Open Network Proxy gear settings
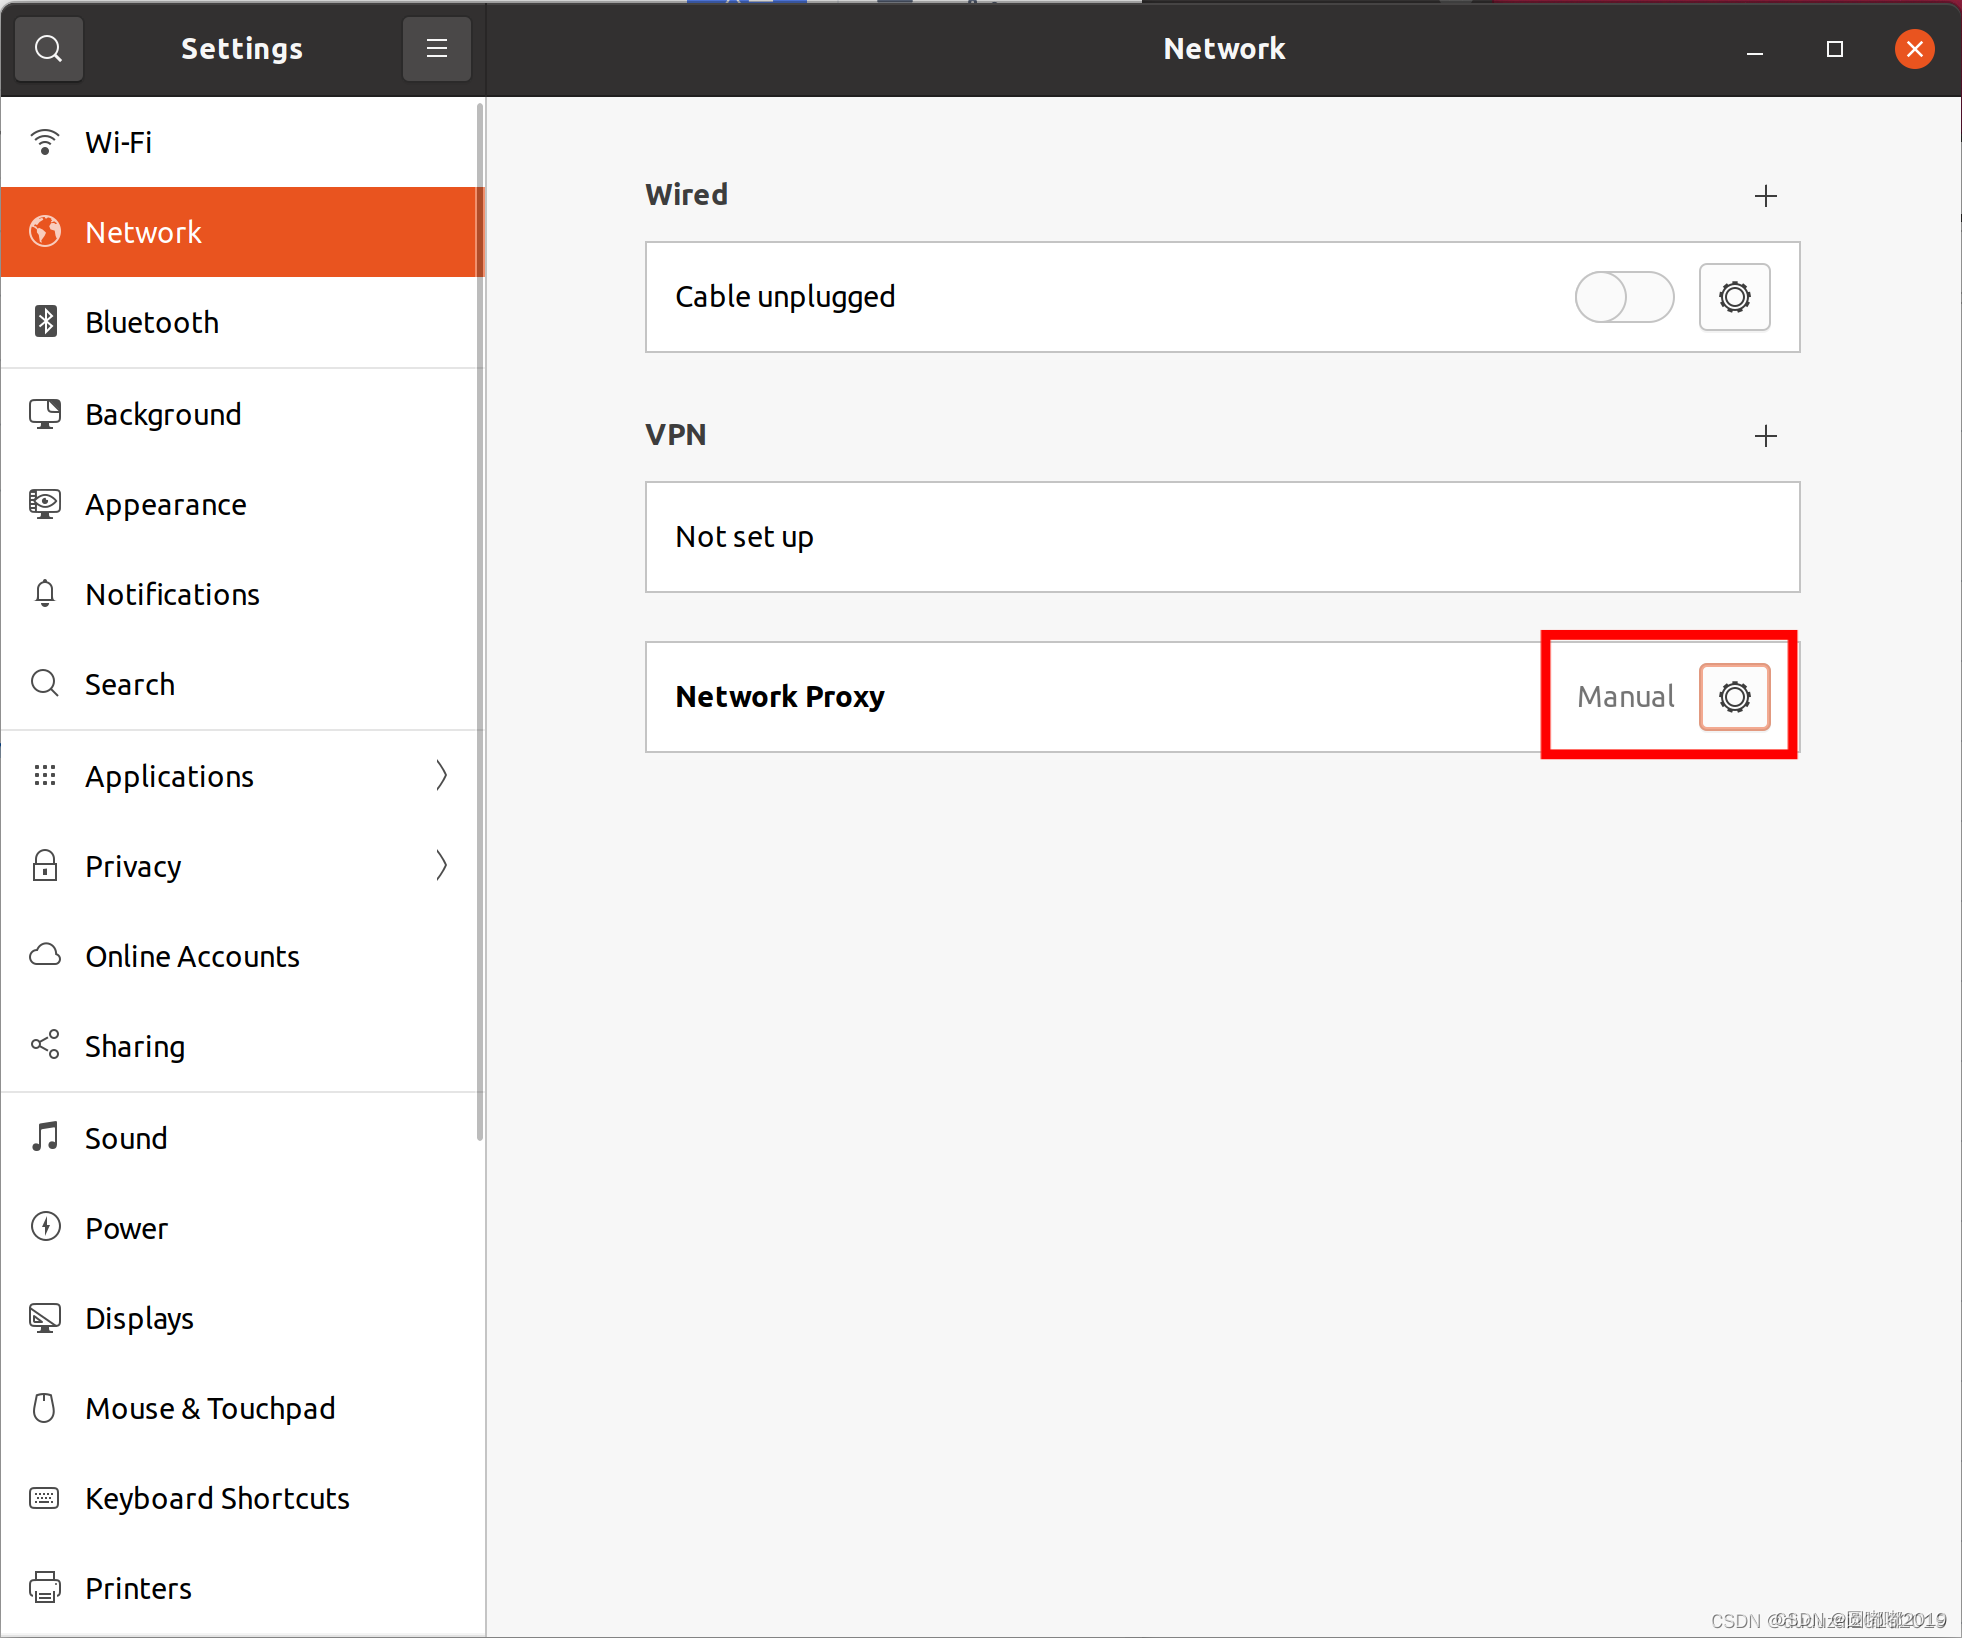The height and width of the screenshot is (1638, 1962). 1734,697
